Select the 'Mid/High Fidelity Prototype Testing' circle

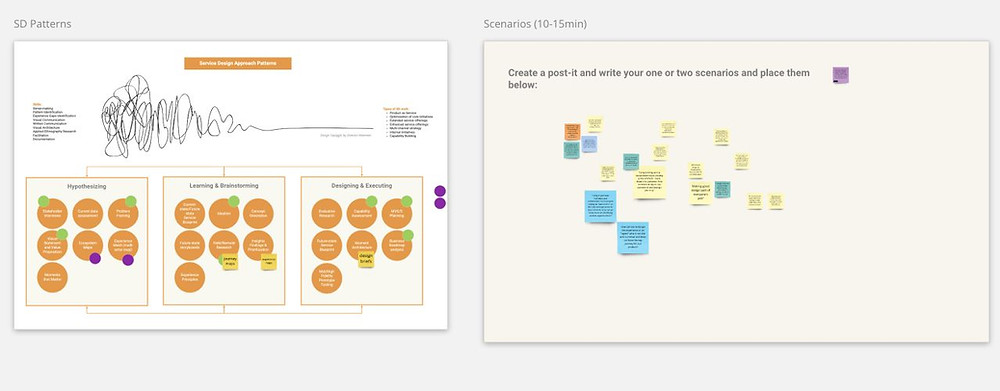pos(327,279)
